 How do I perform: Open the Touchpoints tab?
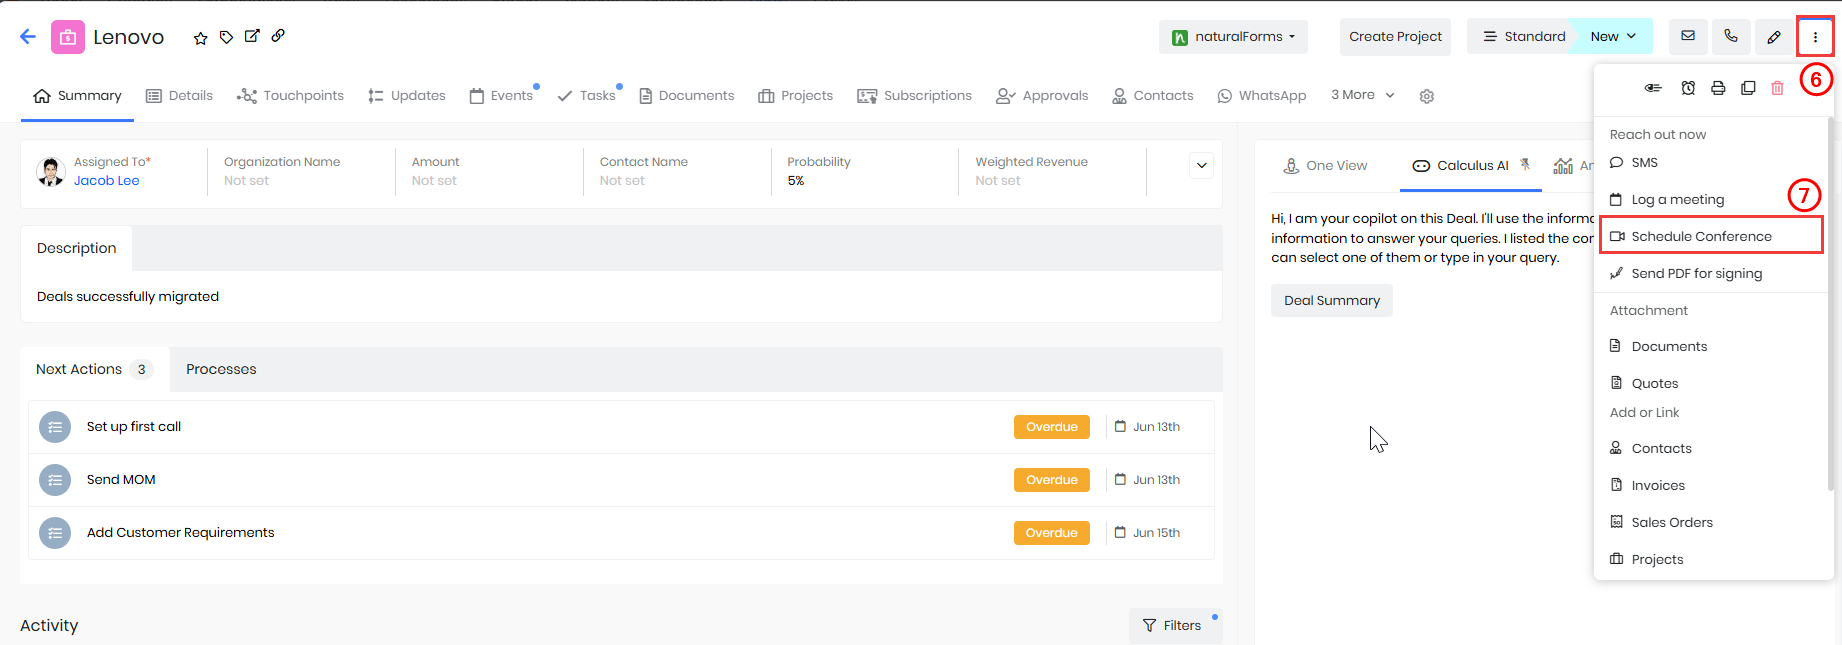tap(290, 96)
